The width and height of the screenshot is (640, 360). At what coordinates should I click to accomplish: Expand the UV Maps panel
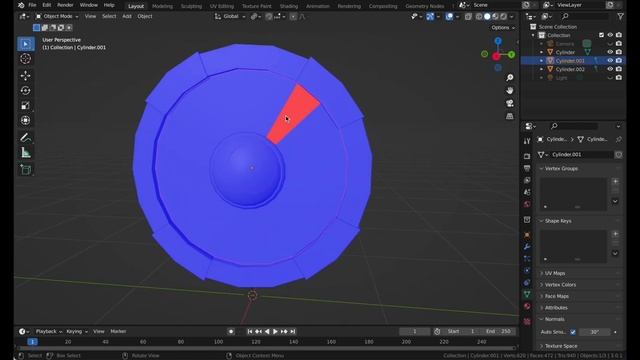(555, 273)
